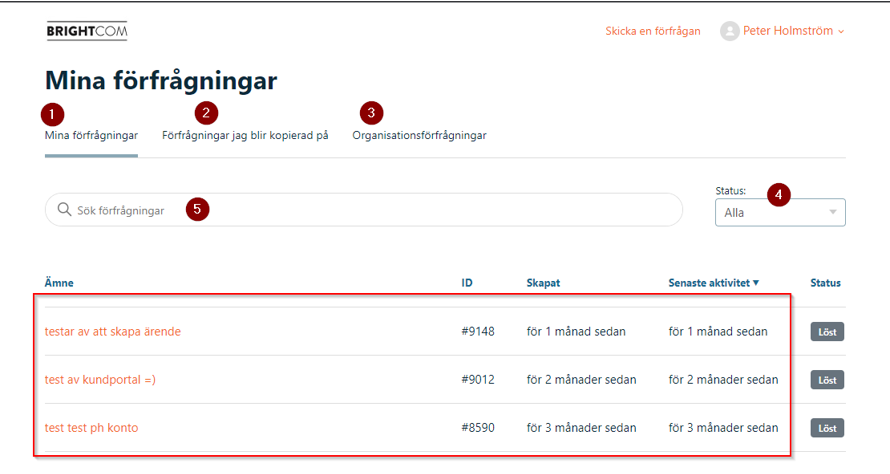
Task: Click red marker number 2
Action: 207,112
